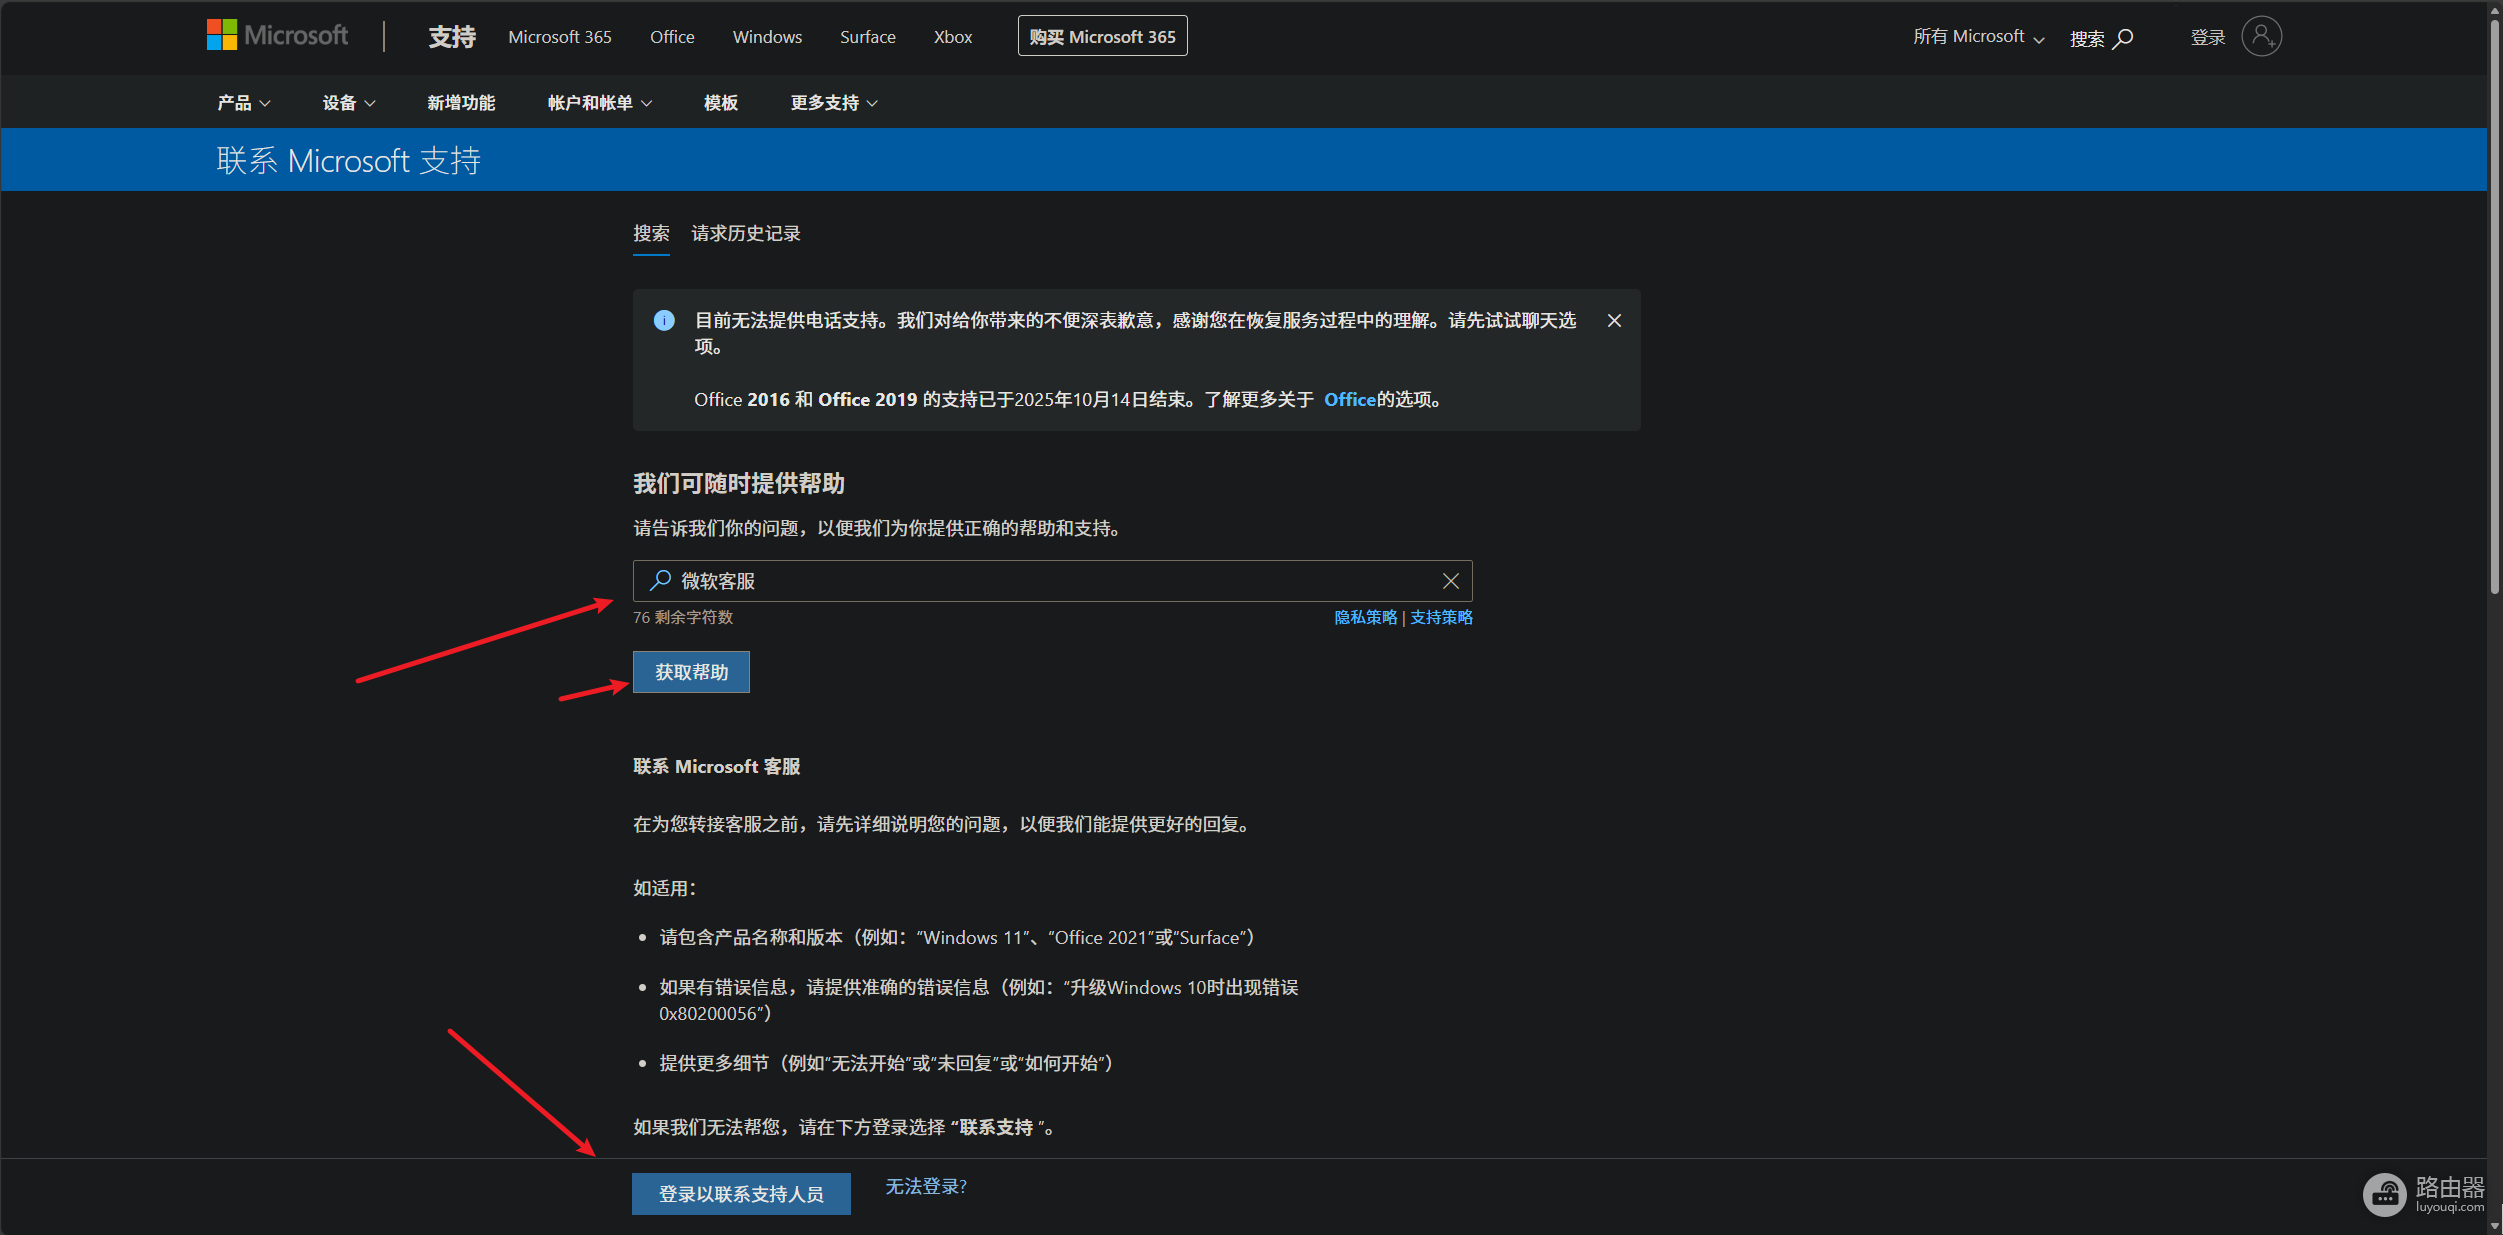Click the 获取帮助 button
The height and width of the screenshot is (1235, 2503).
click(x=691, y=672)
